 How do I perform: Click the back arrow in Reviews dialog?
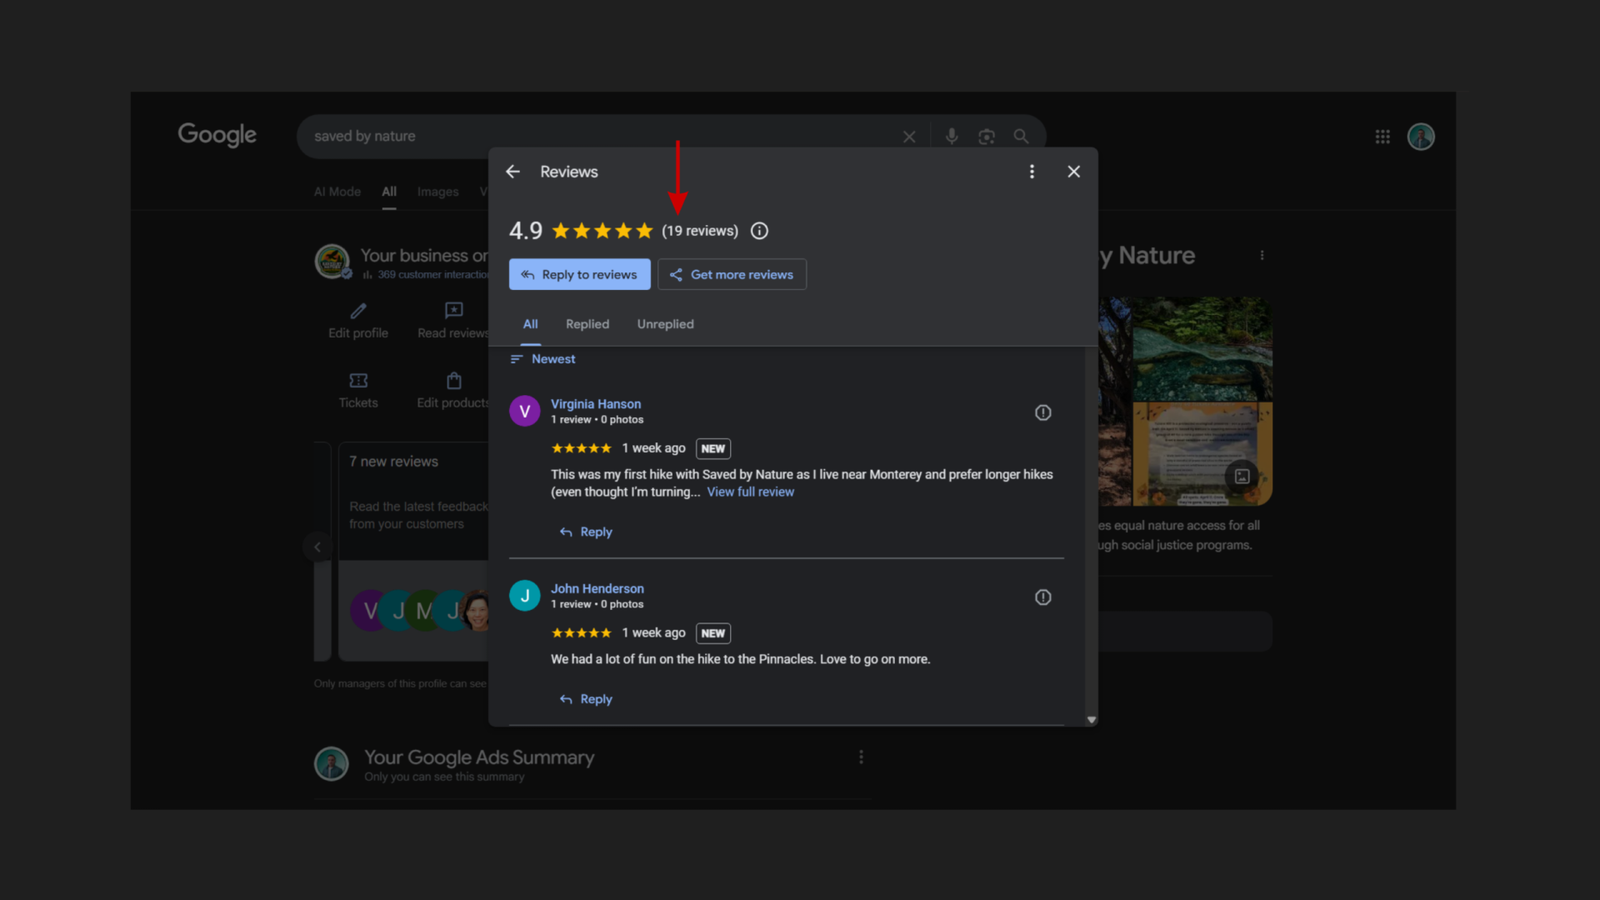tap(513, 172)
